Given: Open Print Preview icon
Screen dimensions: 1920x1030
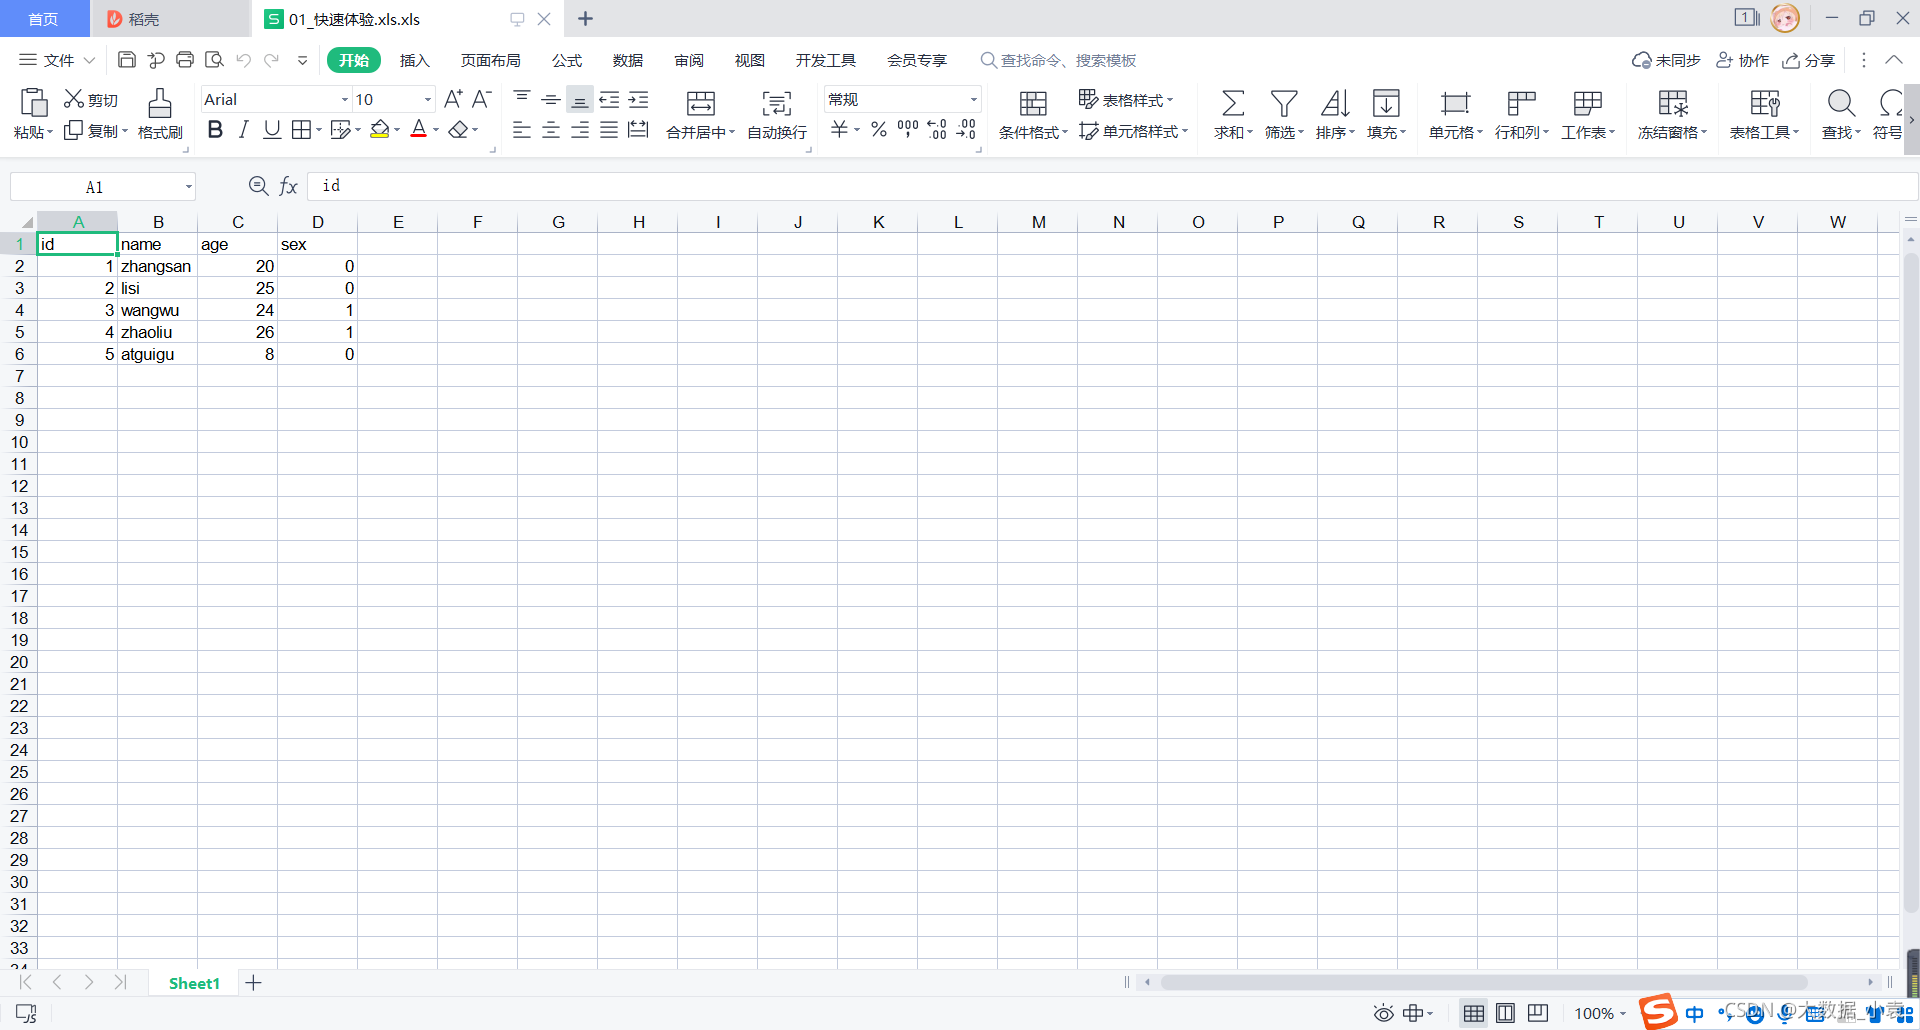Looking at the screenshot, I should tap(214, 60).
